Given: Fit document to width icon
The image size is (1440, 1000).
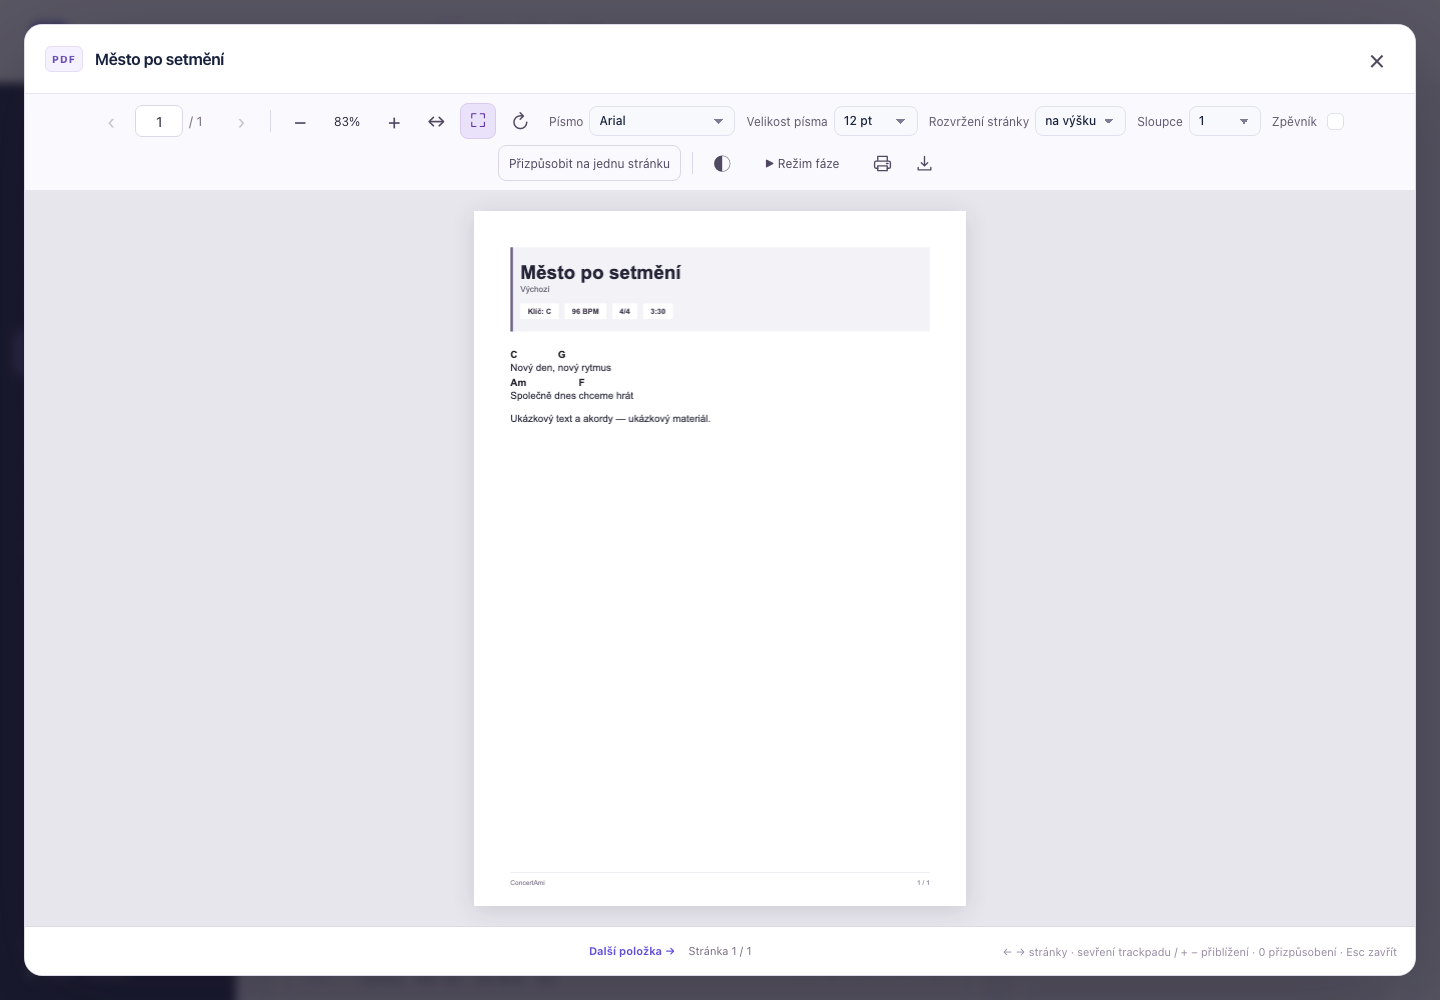Looking at the screenshot, I should coord(436,122).
